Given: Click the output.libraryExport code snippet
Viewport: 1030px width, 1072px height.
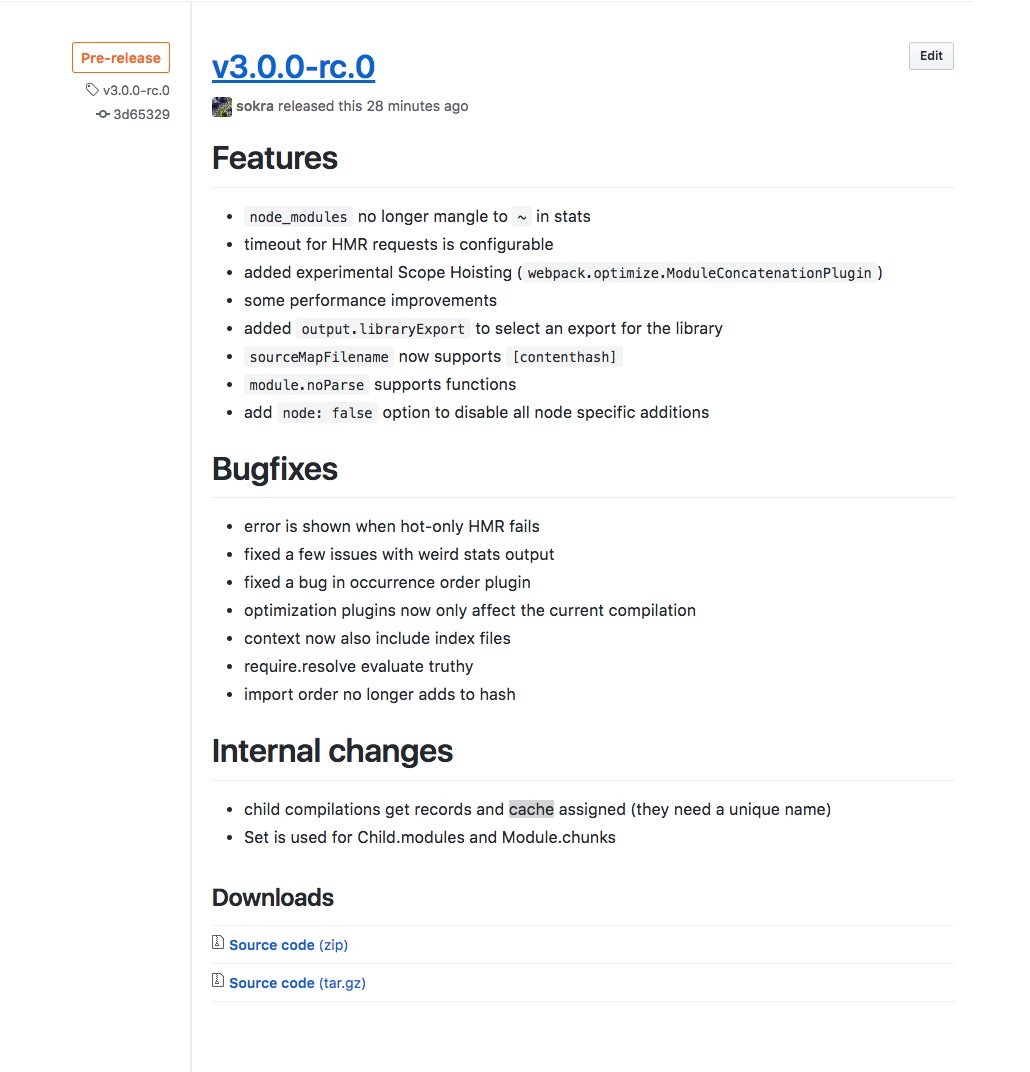Looking at the screenshot, I should click(x=383, y=330).
